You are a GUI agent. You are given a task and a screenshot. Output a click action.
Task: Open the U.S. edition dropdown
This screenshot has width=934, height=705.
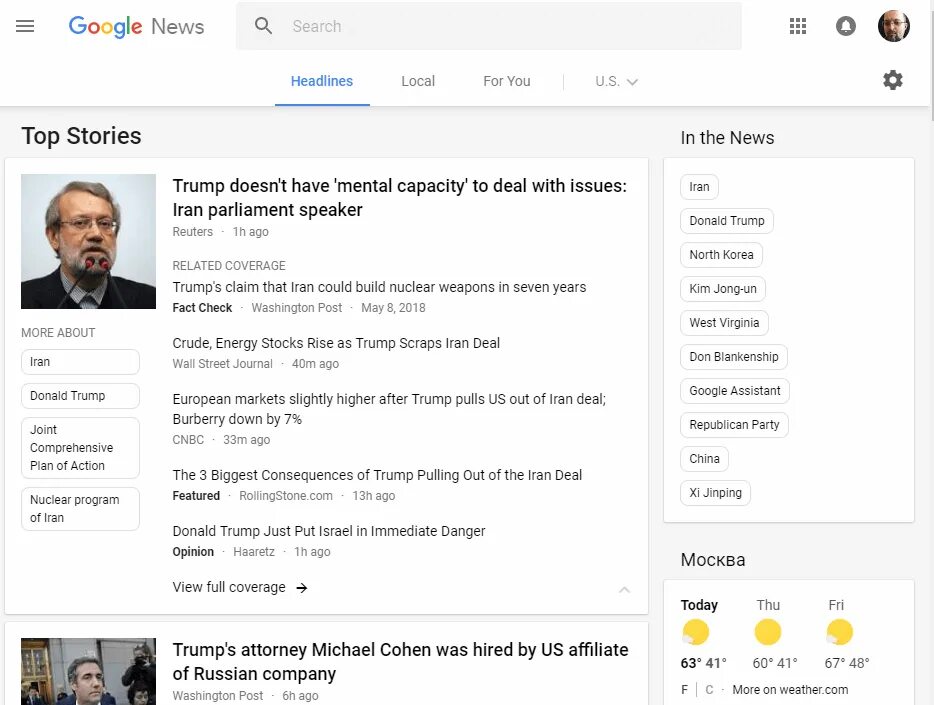617,82
